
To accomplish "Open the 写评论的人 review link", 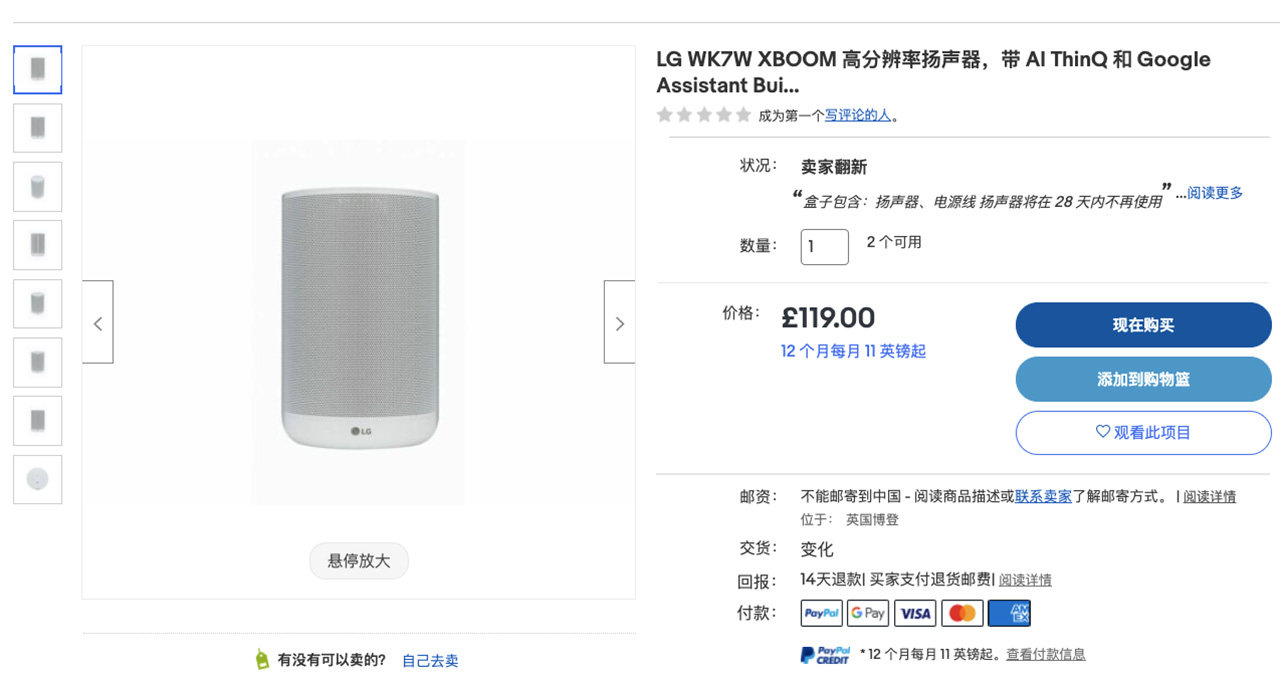I will pos(857,115).
